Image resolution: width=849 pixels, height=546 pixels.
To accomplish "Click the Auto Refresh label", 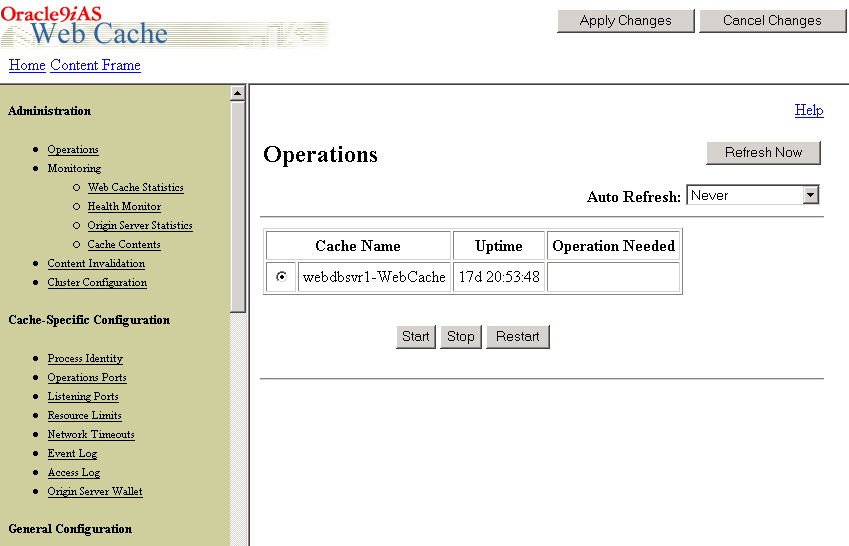I will (x=634, y=197).
